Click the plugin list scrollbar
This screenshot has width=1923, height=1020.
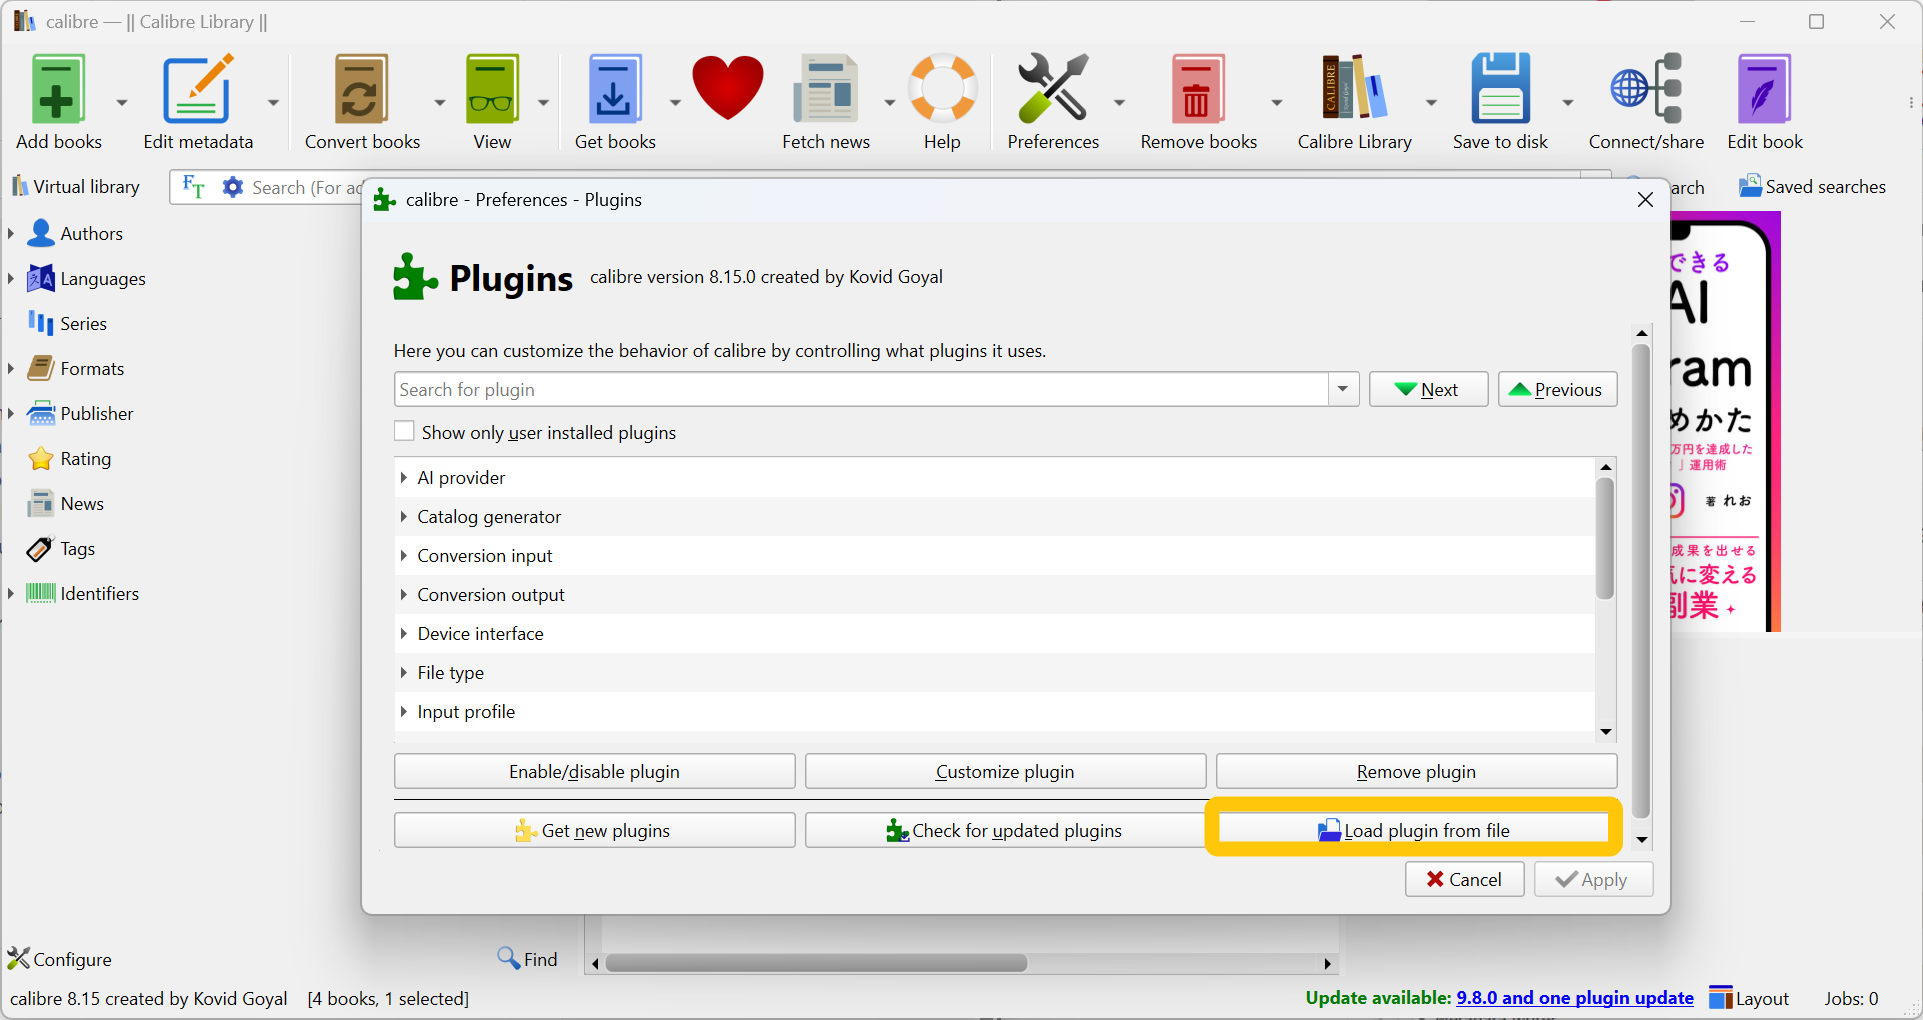click(1605, 538)
